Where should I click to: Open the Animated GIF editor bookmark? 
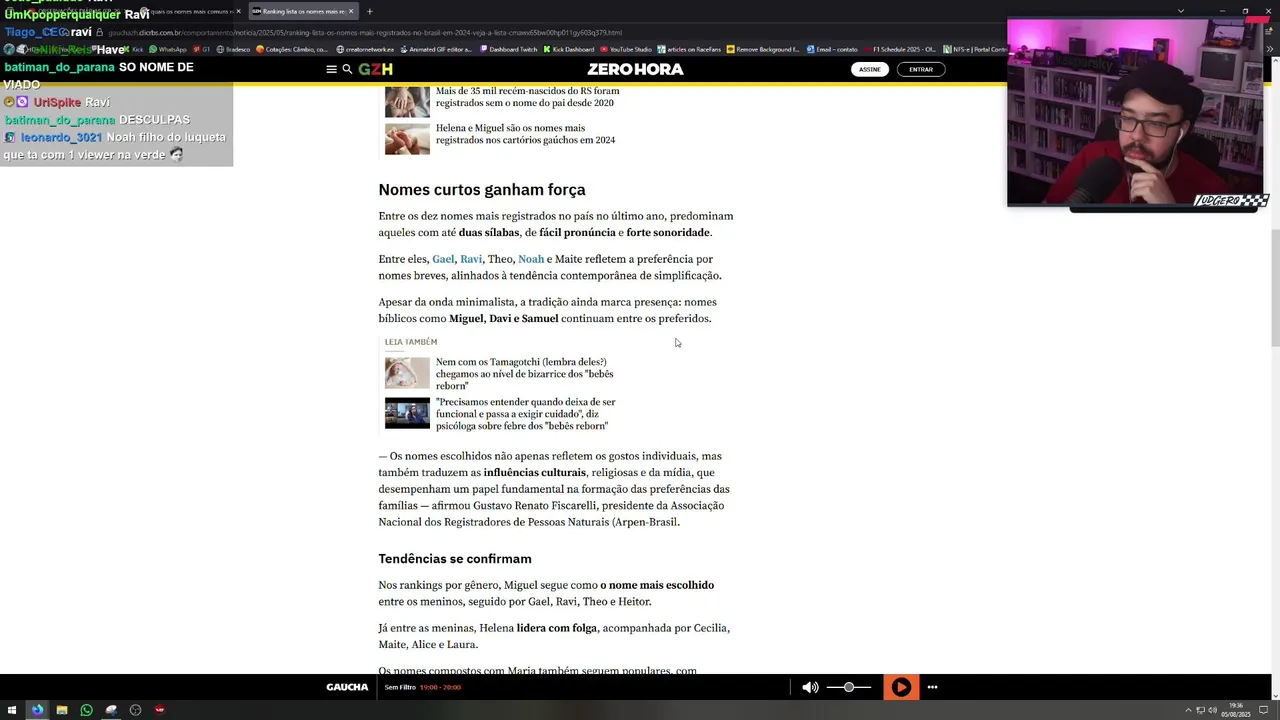pos(436,49)
